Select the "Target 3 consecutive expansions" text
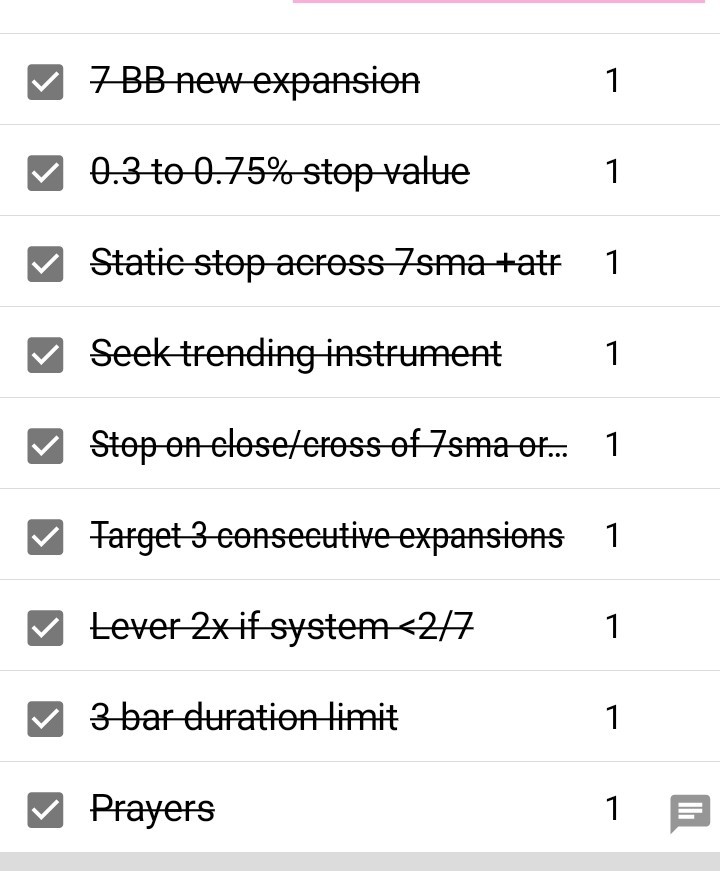The height and width of the screenshot is (871, 720). [x=327, y=536]
